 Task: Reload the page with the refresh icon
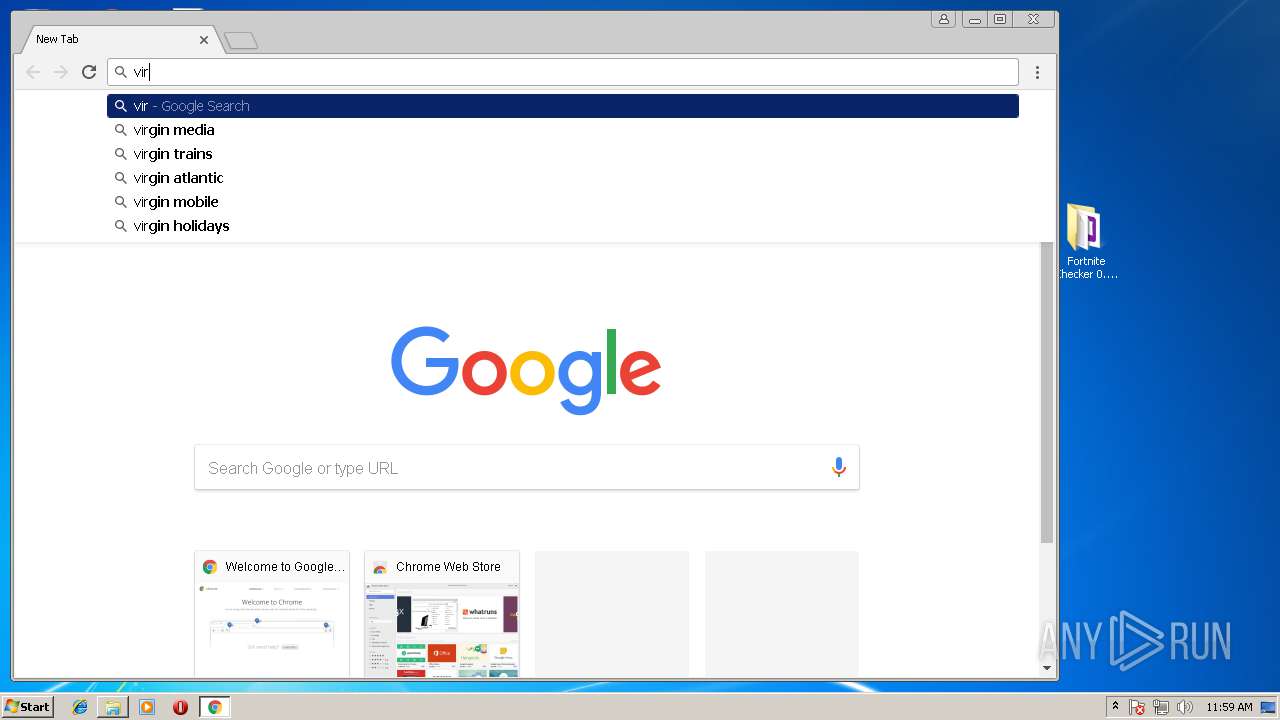(89, 72)
